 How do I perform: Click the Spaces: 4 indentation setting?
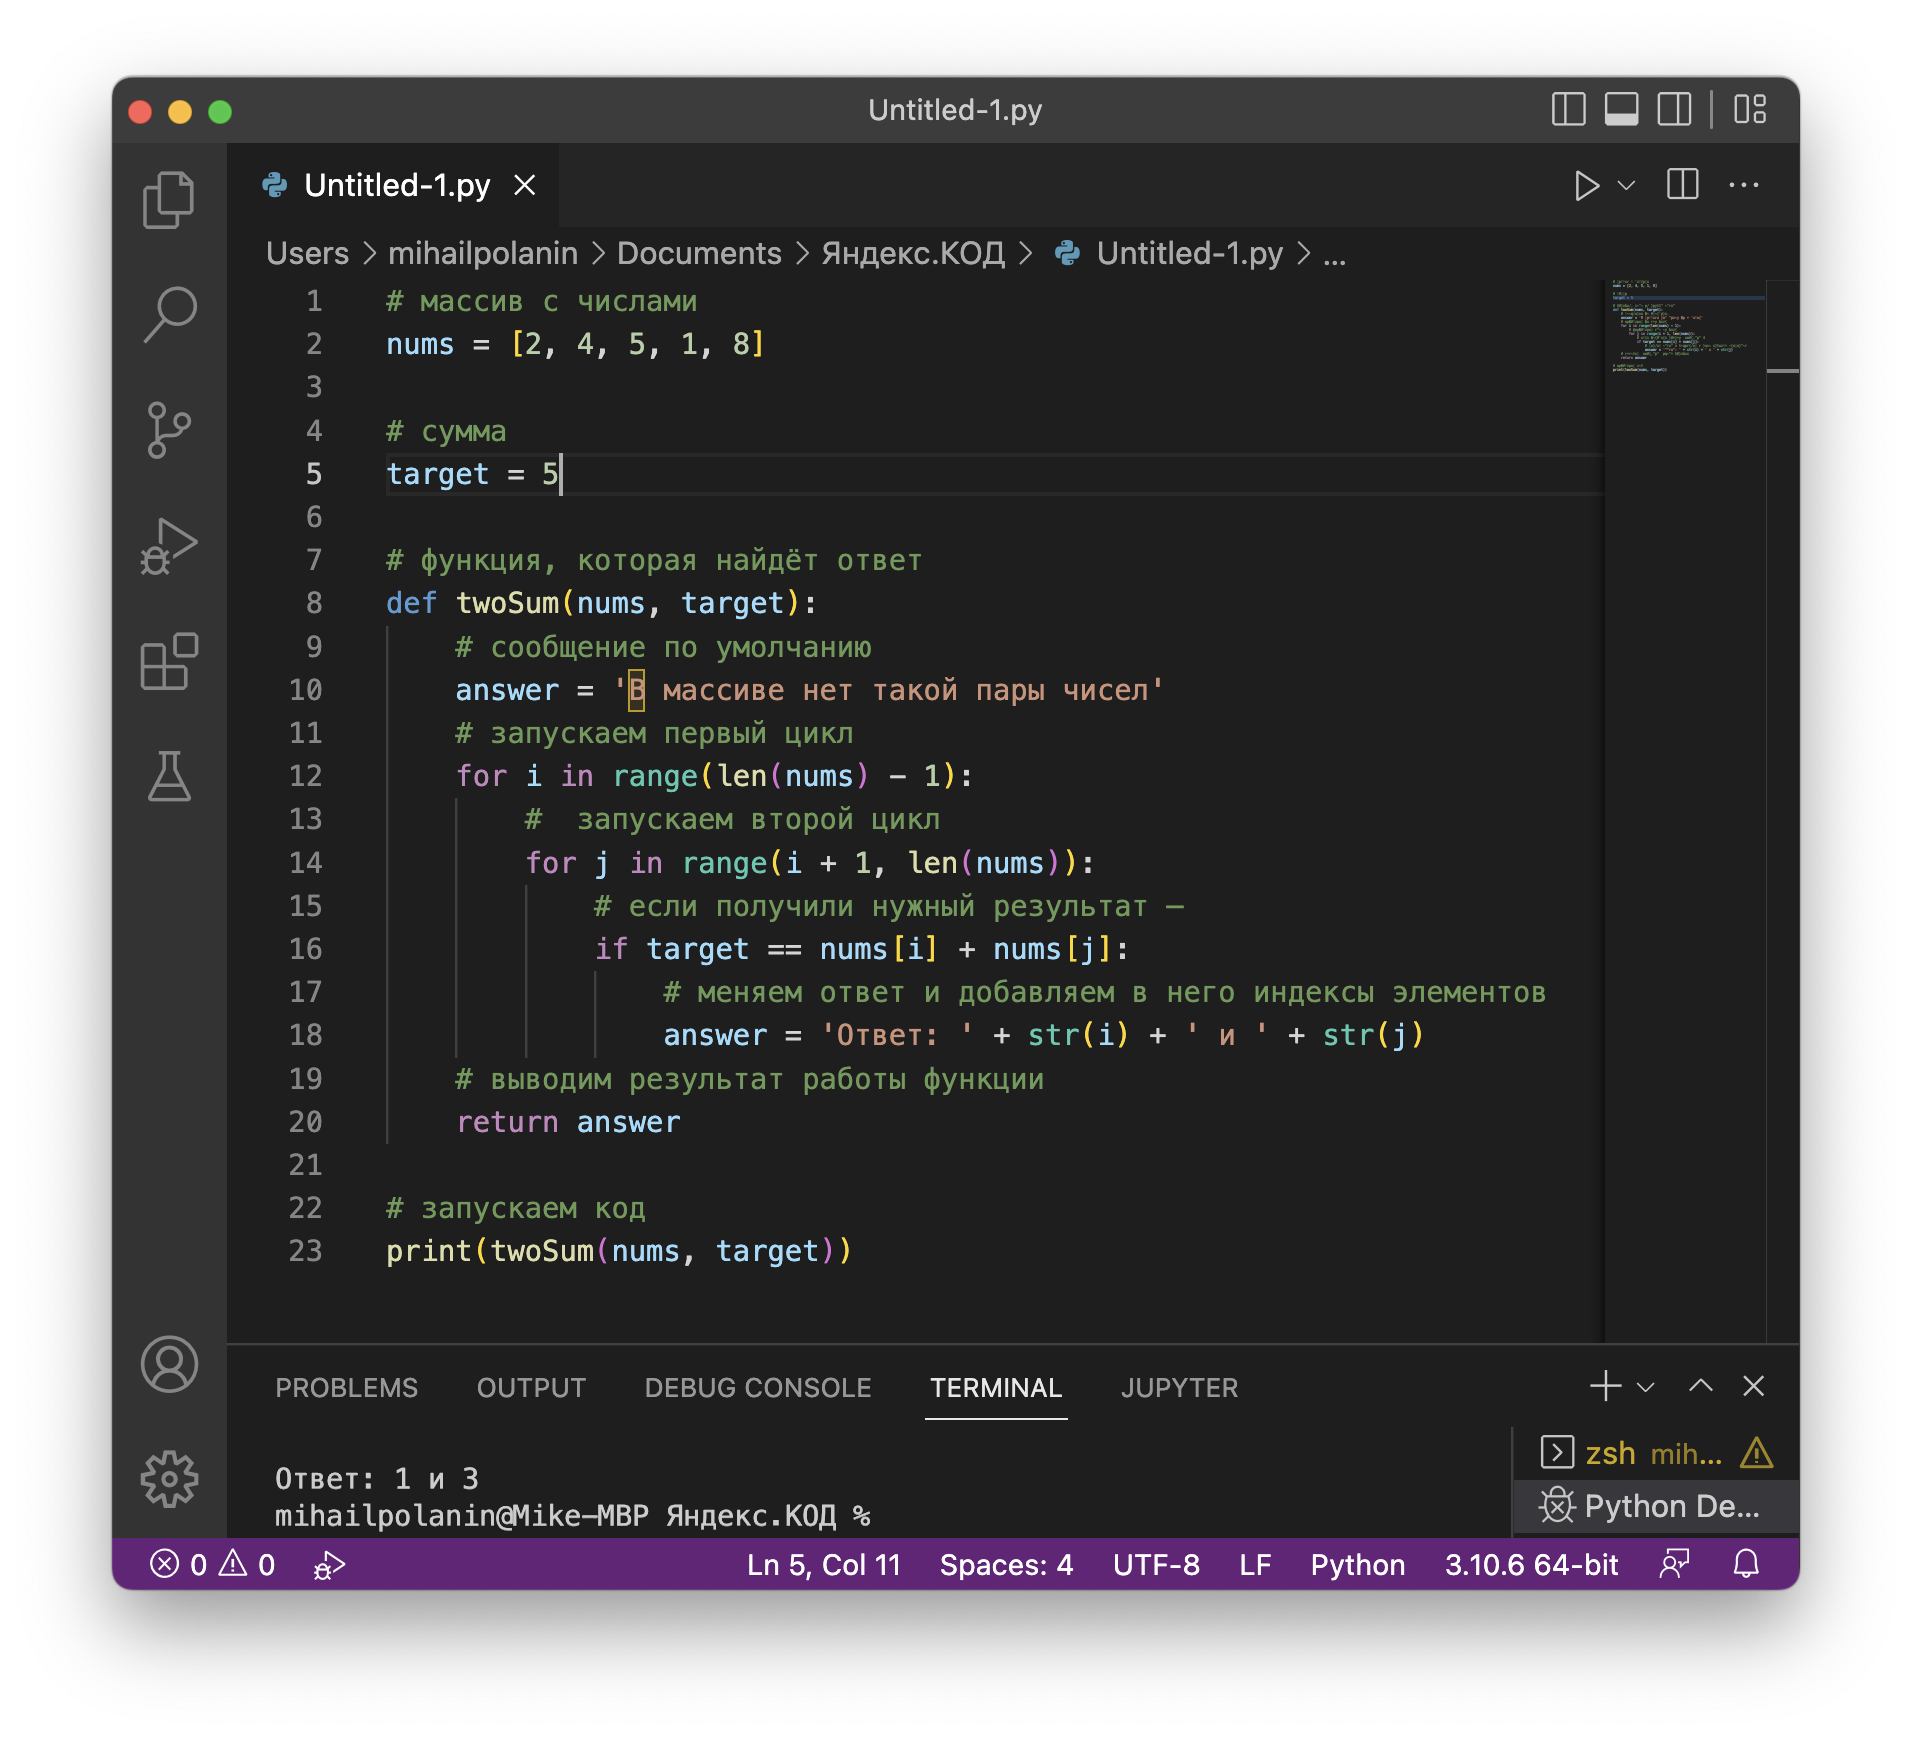tap(1006, 1565)
